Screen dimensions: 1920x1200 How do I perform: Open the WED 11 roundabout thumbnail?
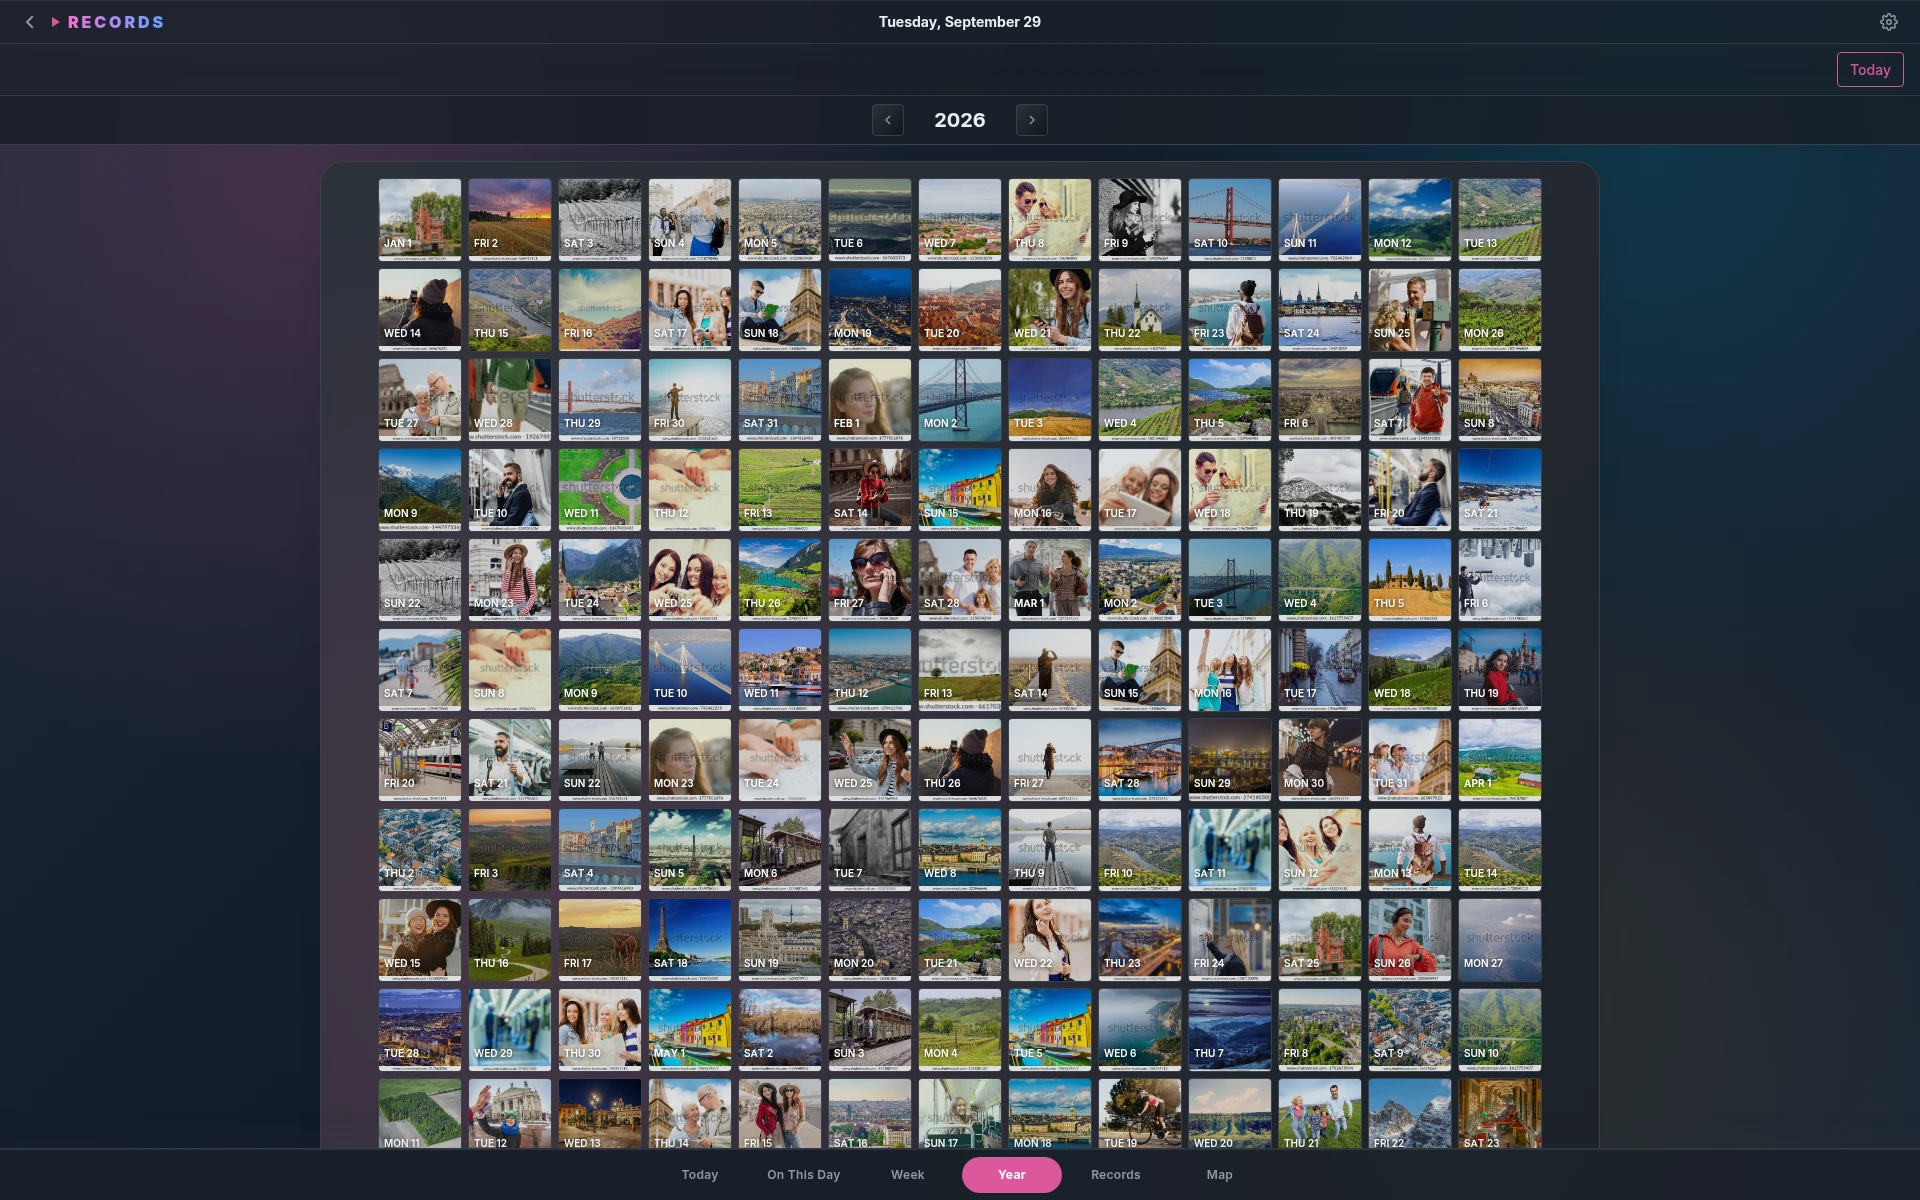pyautogui.click(x=600, y=490)
